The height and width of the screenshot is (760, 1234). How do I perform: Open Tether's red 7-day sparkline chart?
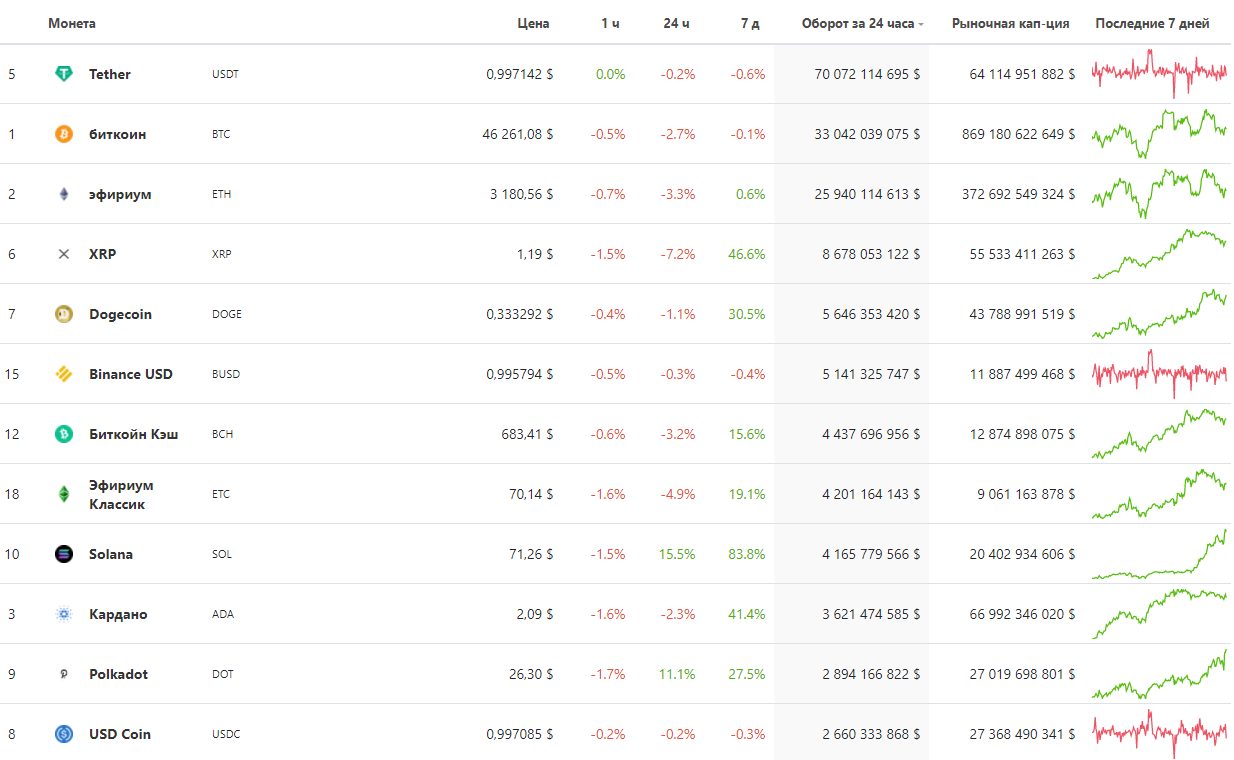coord(1160,74)
